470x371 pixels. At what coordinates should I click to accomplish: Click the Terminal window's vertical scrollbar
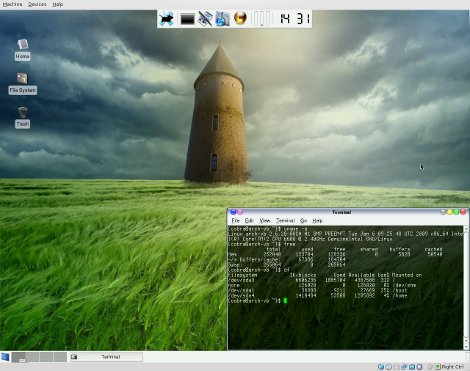click(x=466, y=288)
